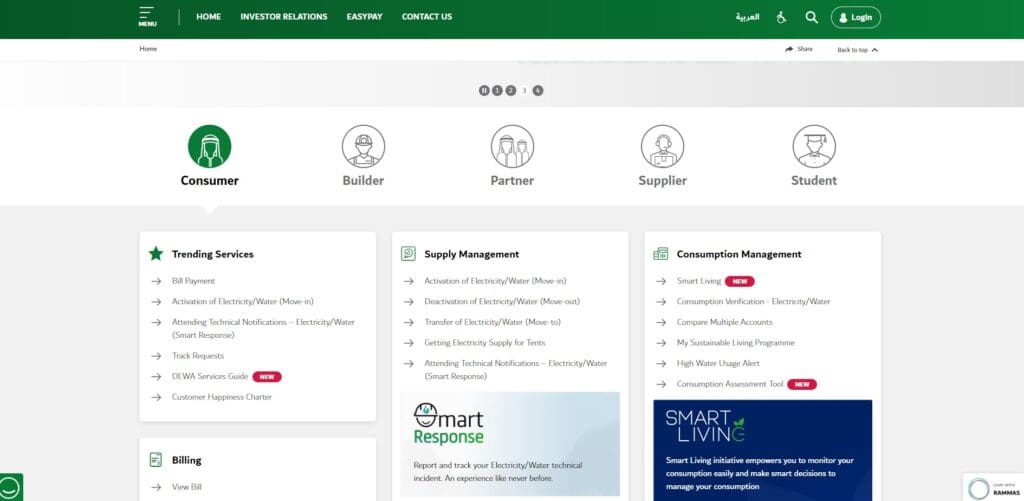Screen dimensions: 1024x501
Task: Click the NEW badge beside Smart Living
Action: click(x=739, y=282)
